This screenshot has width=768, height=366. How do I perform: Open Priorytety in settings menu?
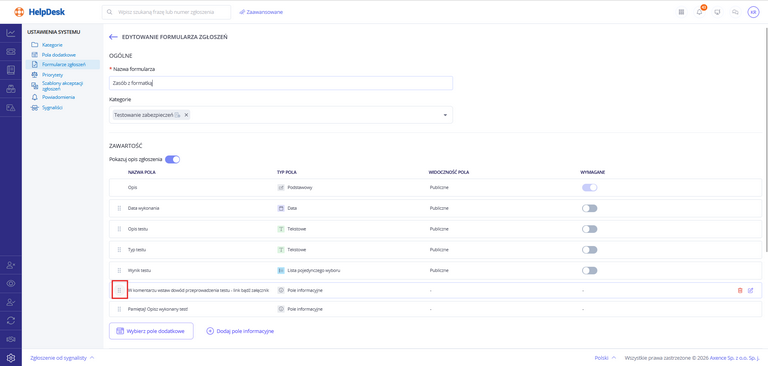(52, 75)
